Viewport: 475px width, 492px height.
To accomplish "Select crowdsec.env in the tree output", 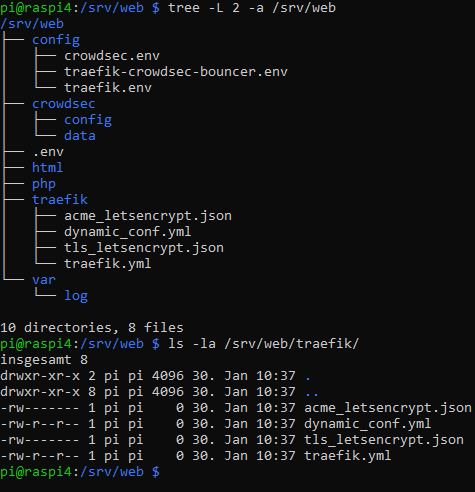I will click(112, 56).
